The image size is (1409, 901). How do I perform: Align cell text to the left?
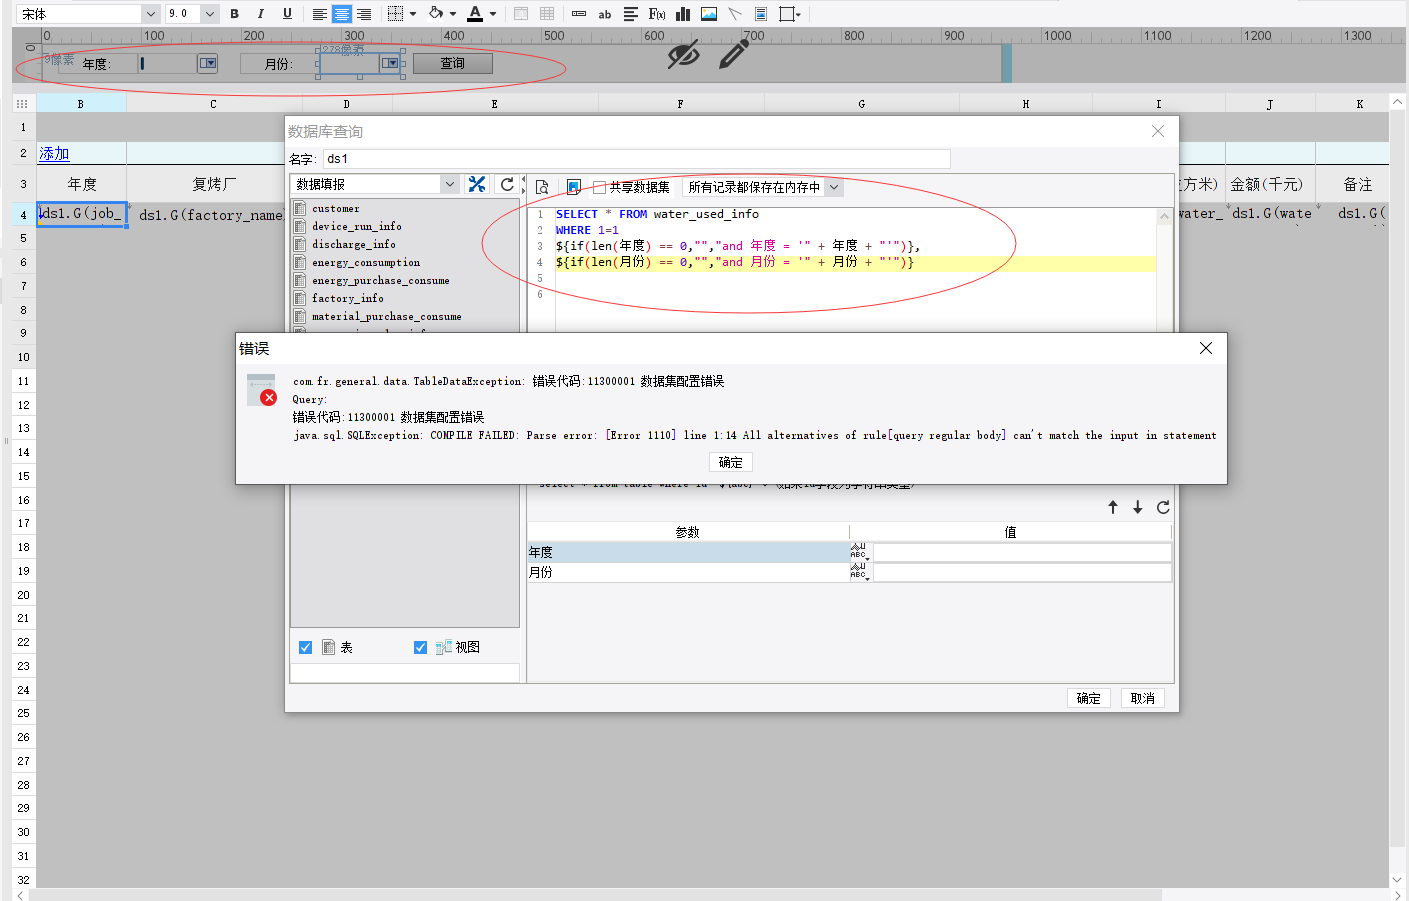(319, 14)
